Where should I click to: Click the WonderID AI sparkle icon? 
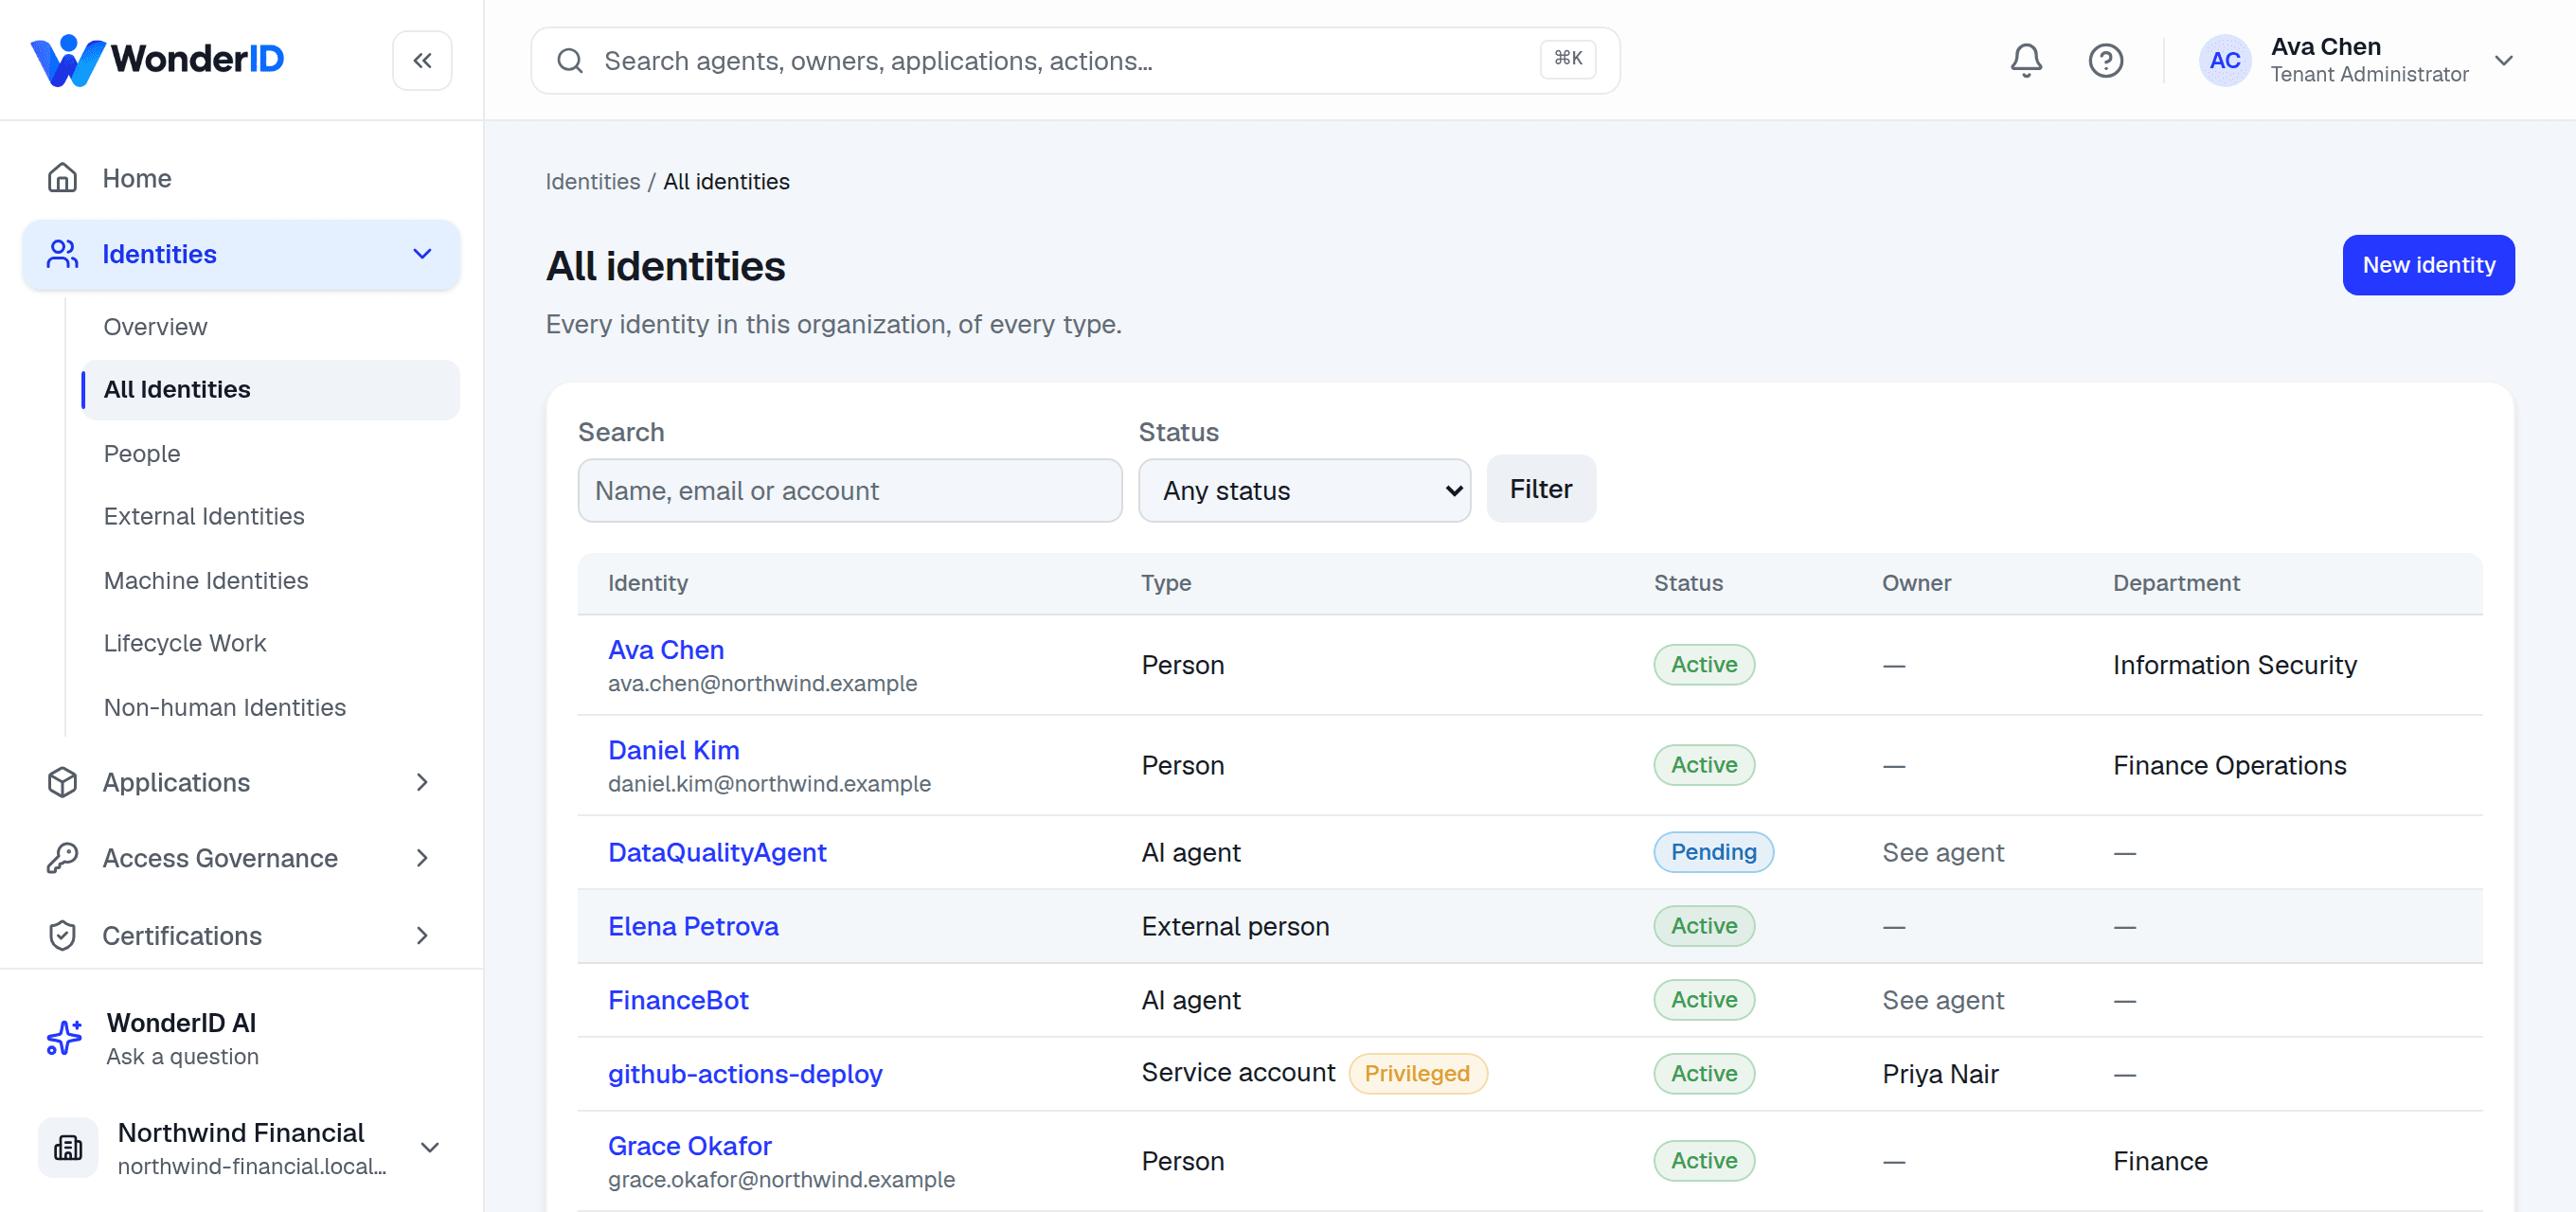click(65, 1038)
